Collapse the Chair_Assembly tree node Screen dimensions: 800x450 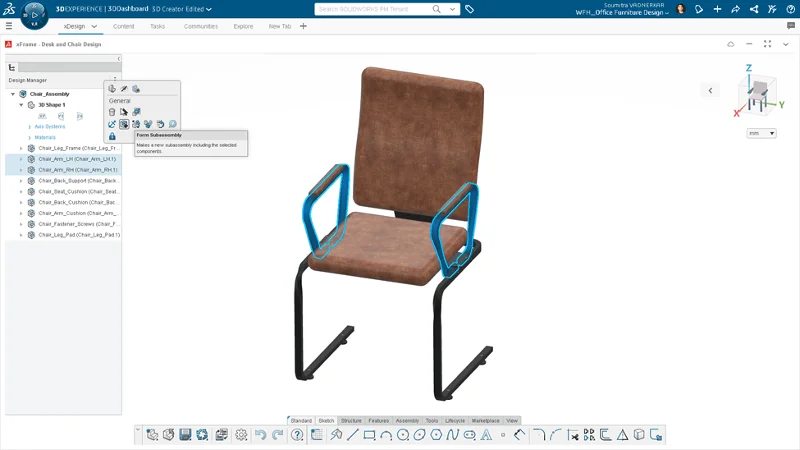[13, 94]
